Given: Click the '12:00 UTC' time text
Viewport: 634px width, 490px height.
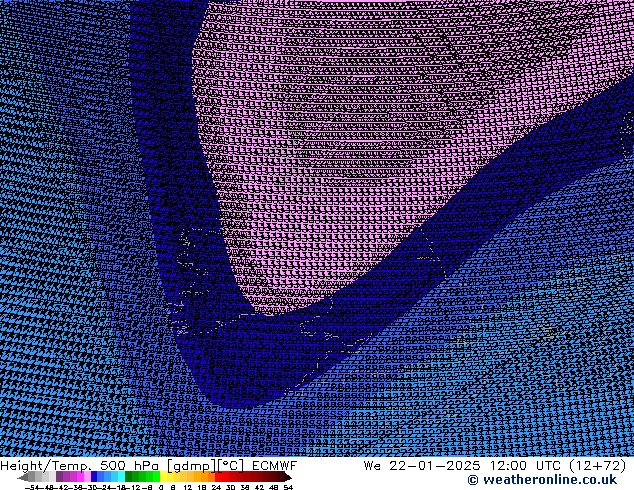Looking at the screenshot, I should [526, 466].
